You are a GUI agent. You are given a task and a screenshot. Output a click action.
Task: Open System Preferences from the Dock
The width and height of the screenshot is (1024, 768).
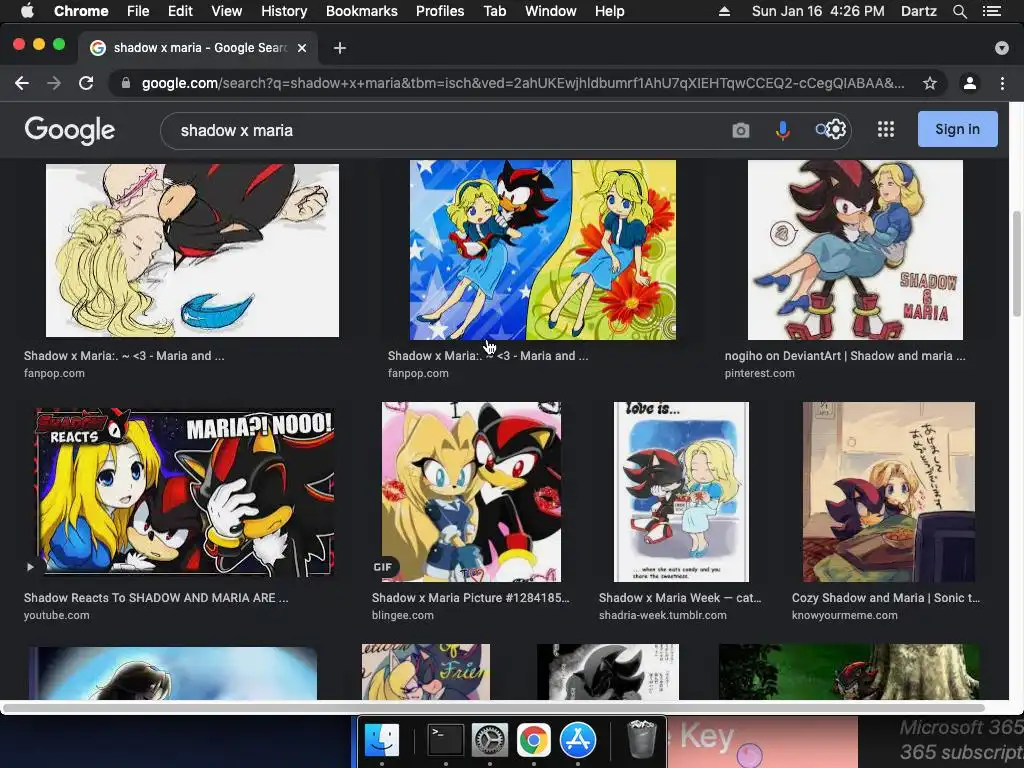(x=489, y=740)
